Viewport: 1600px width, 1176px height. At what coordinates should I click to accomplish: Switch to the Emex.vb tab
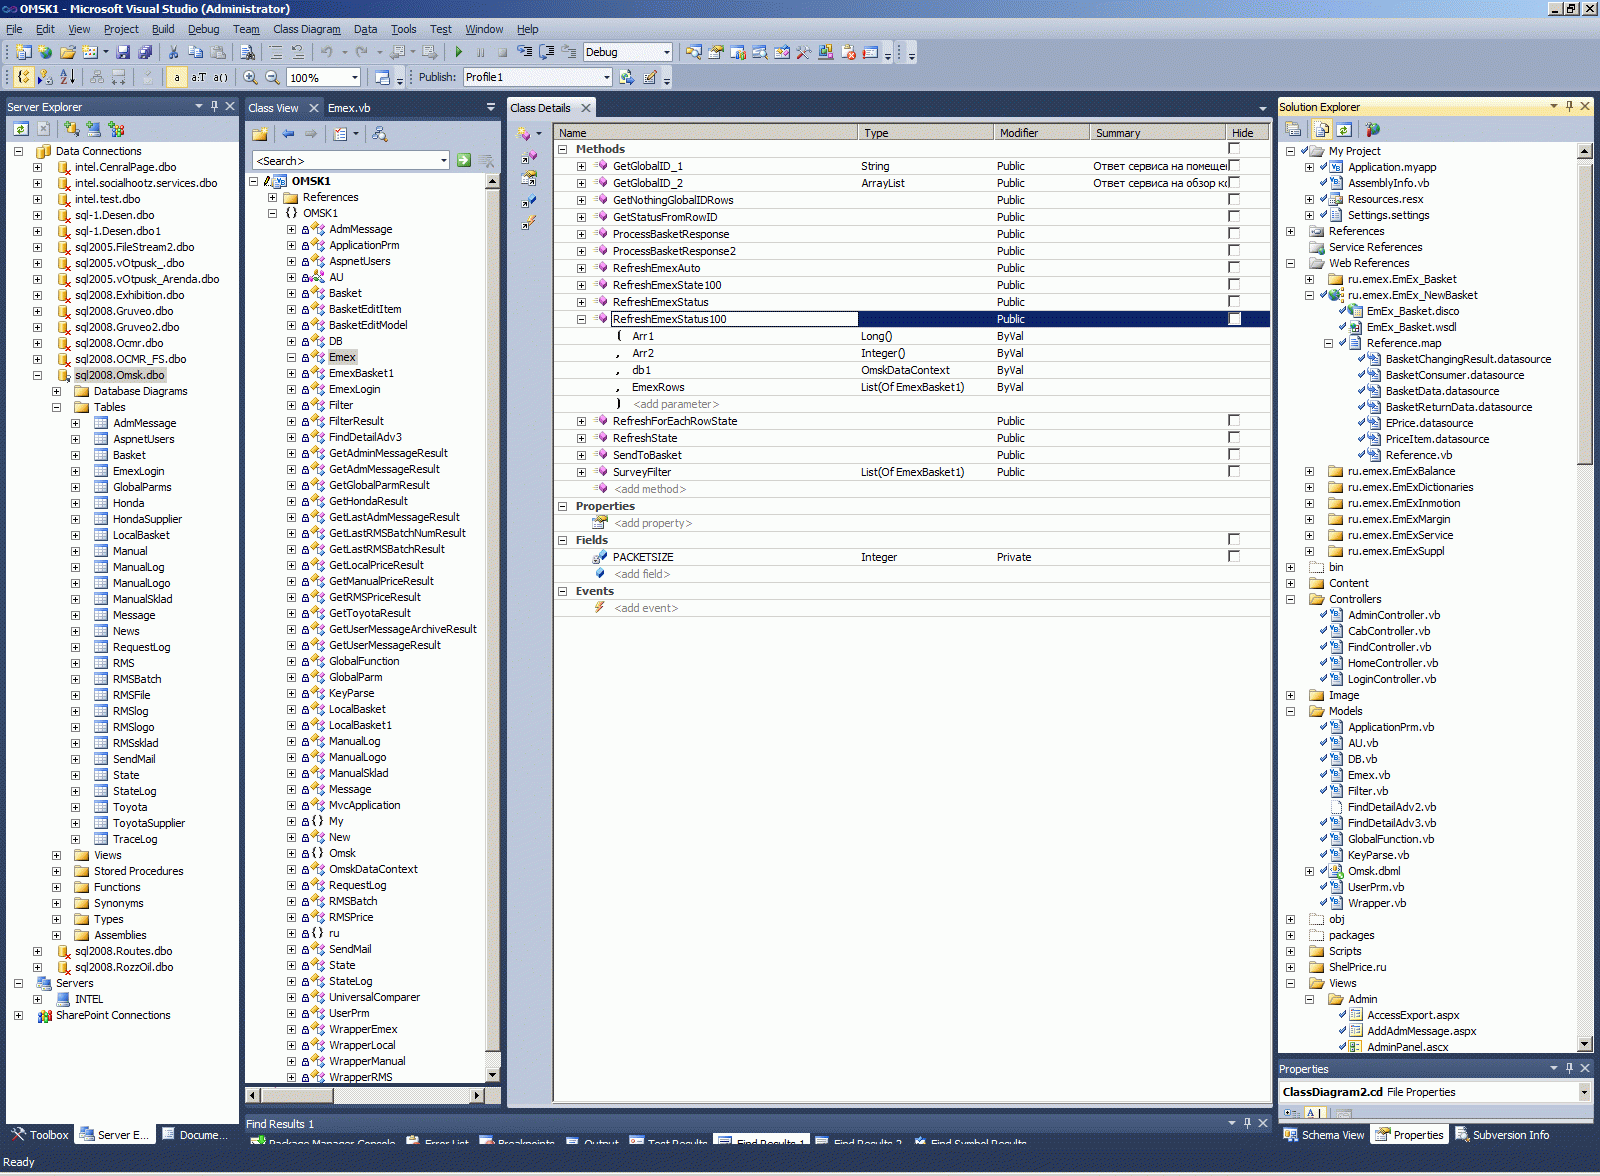pyautogui.click(x=349, y=108)
